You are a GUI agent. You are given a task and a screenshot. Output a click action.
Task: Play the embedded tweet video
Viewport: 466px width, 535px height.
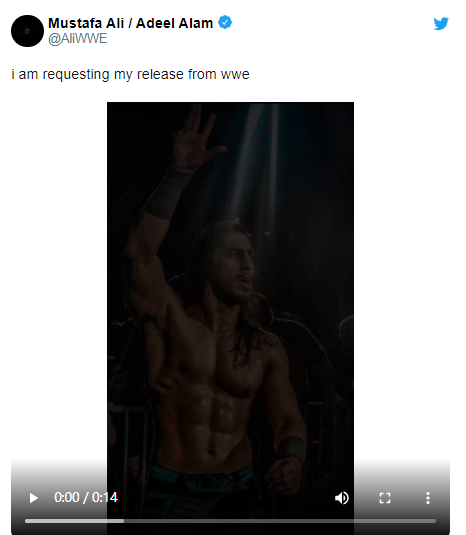[x=33, y=498]
